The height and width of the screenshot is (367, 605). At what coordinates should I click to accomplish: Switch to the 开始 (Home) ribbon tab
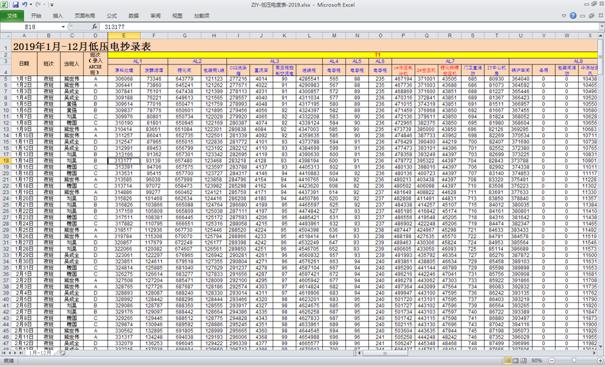(36, 16)
